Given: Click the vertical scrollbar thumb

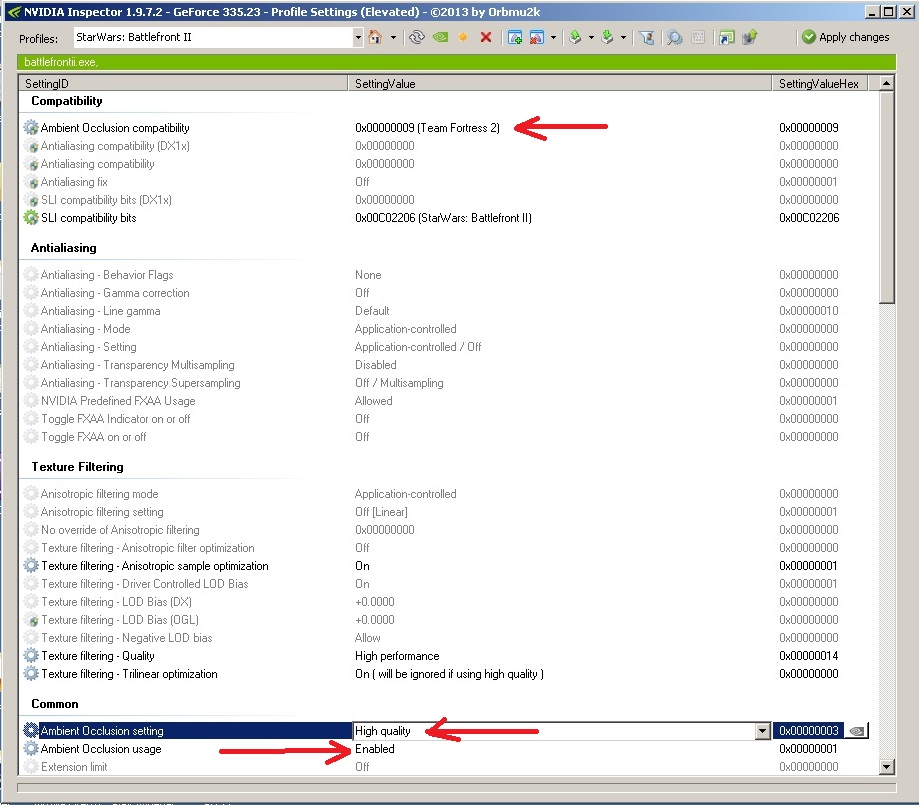Looking at the screenshot, I should (x=887, y=198).
